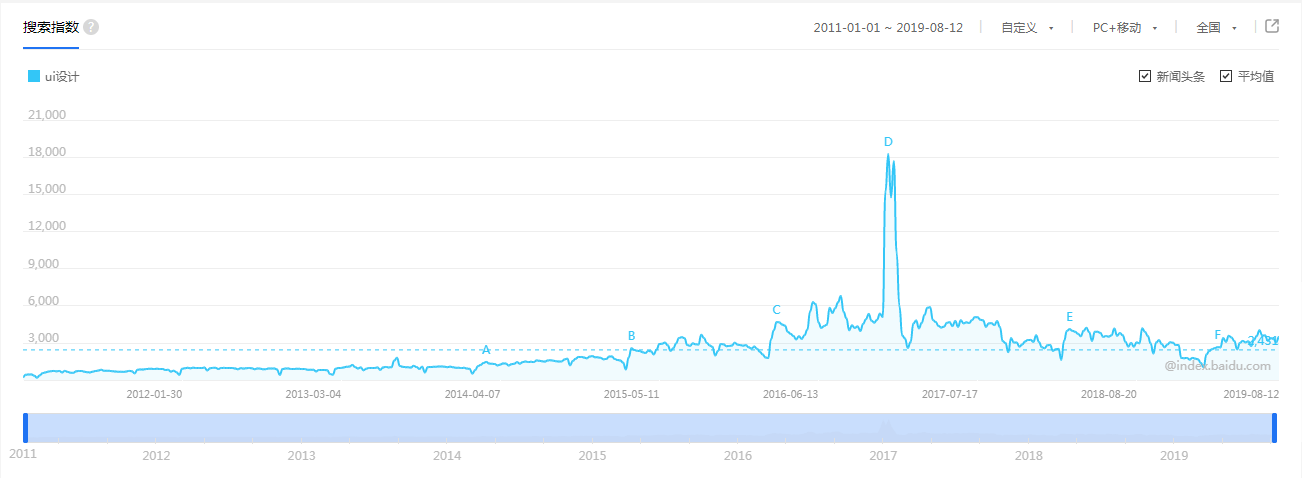Open the 全国 region dropdown
This screenshot has width=1302, height=478.
click(x=1217, y=28)
